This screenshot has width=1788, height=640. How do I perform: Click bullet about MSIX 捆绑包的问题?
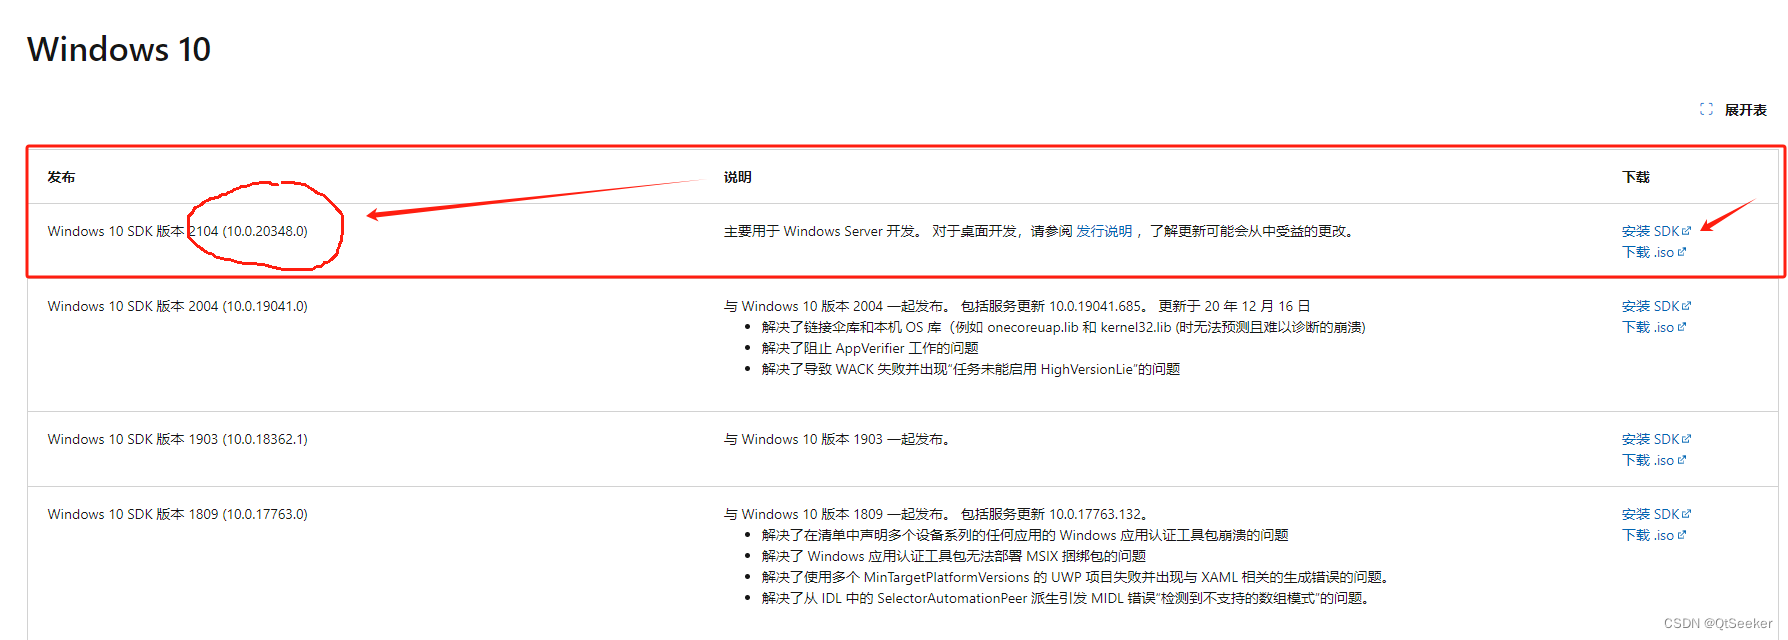coord(954,556)
